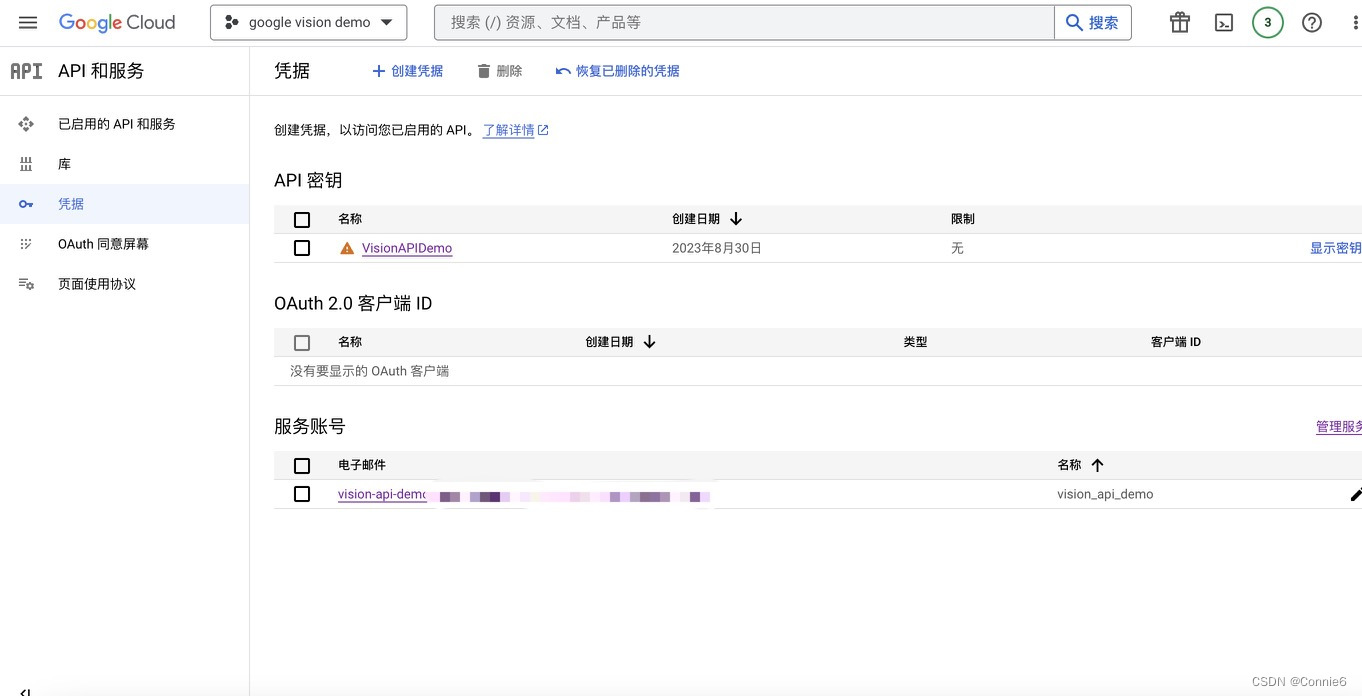Sort API keys by 创建日期 arrow
Viewport: 1362px width, 696px height.
(x=736, y=219)
